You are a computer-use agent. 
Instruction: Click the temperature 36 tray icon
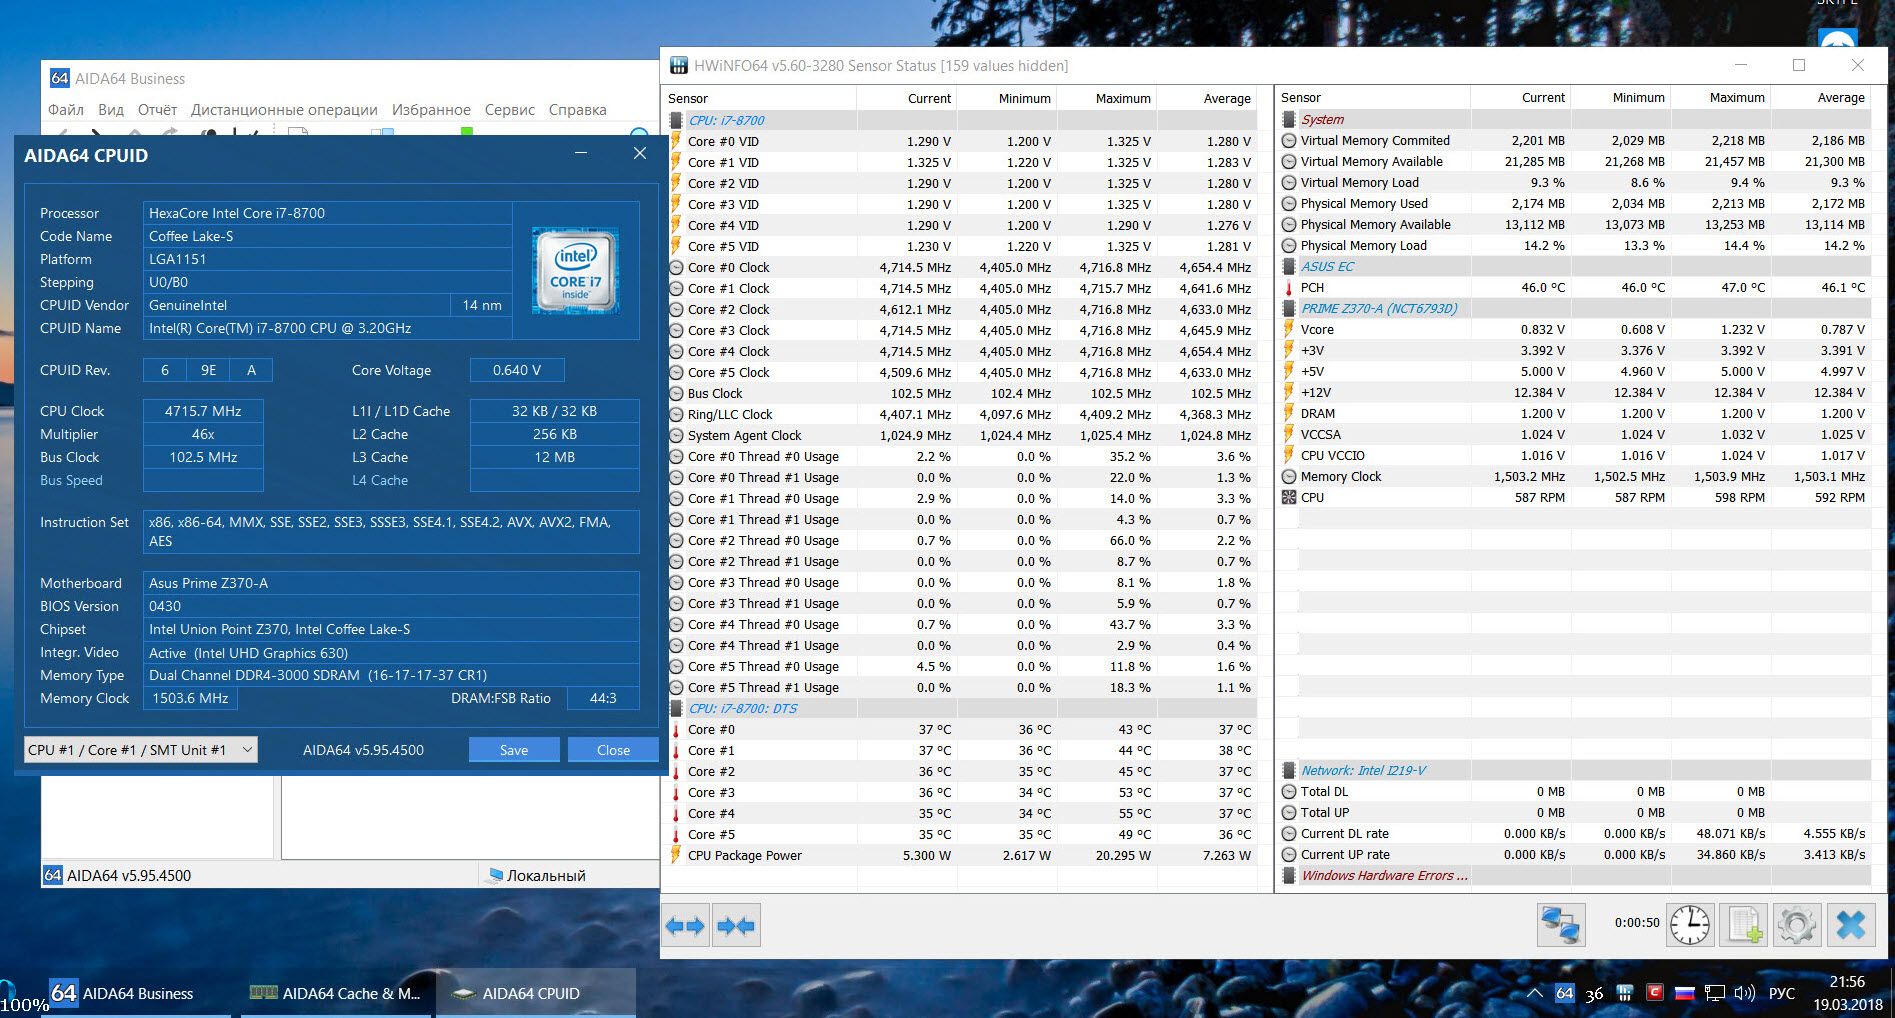click(x=1595, y=994)
